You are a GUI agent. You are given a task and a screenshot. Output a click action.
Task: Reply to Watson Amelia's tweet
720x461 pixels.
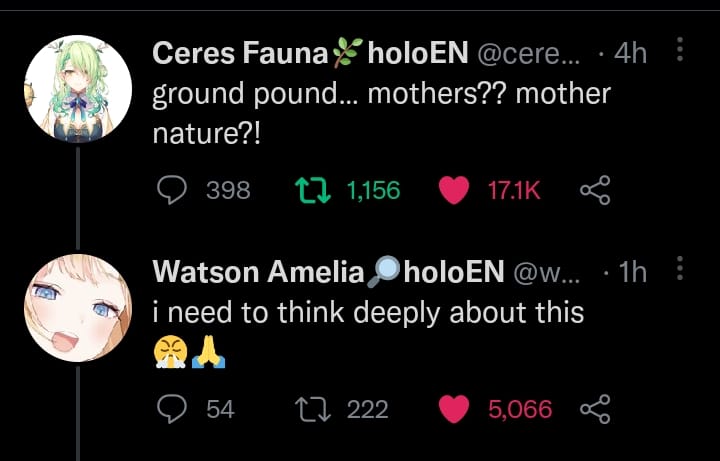point(174,408)
